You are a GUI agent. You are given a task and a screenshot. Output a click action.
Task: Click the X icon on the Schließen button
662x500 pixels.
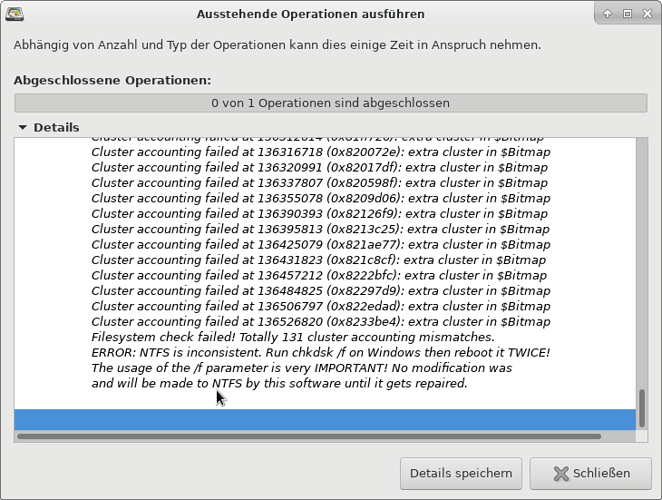coord(561,473)
